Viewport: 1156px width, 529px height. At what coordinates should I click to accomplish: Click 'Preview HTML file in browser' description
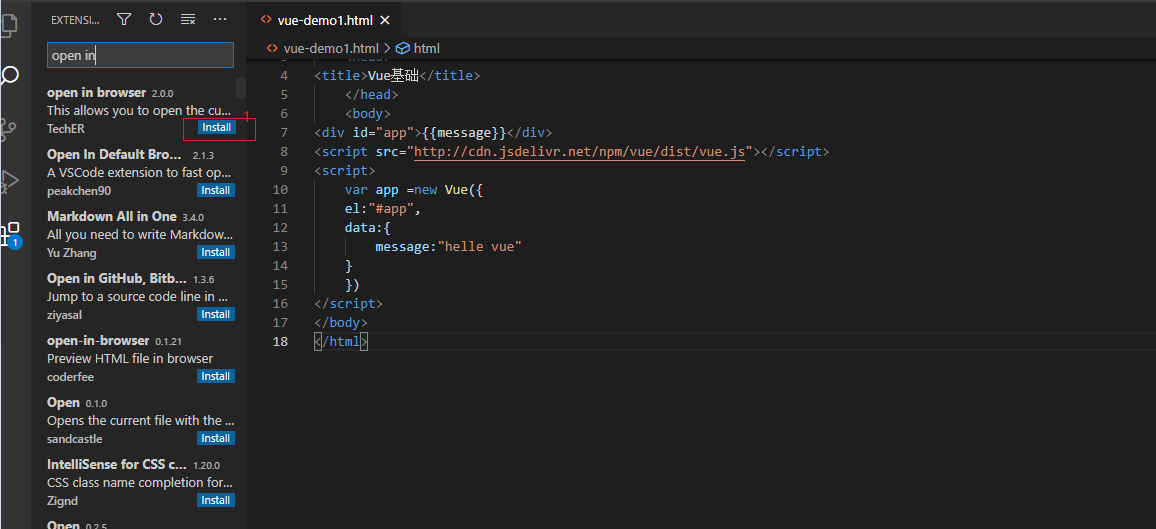click(x=130, y=359)
